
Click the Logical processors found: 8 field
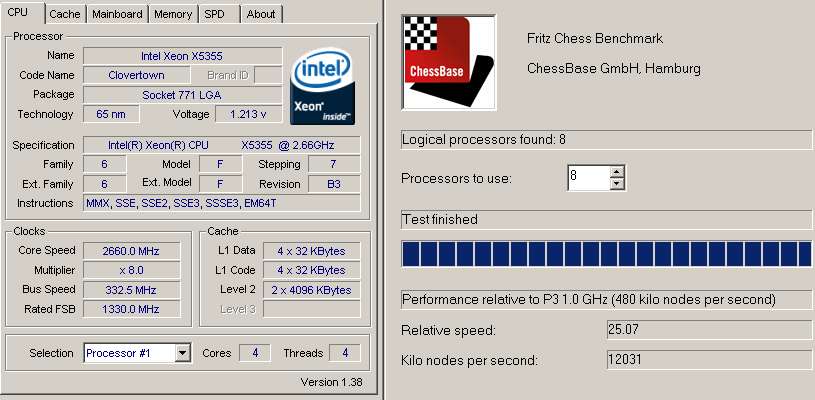click(x=606, y=139)
